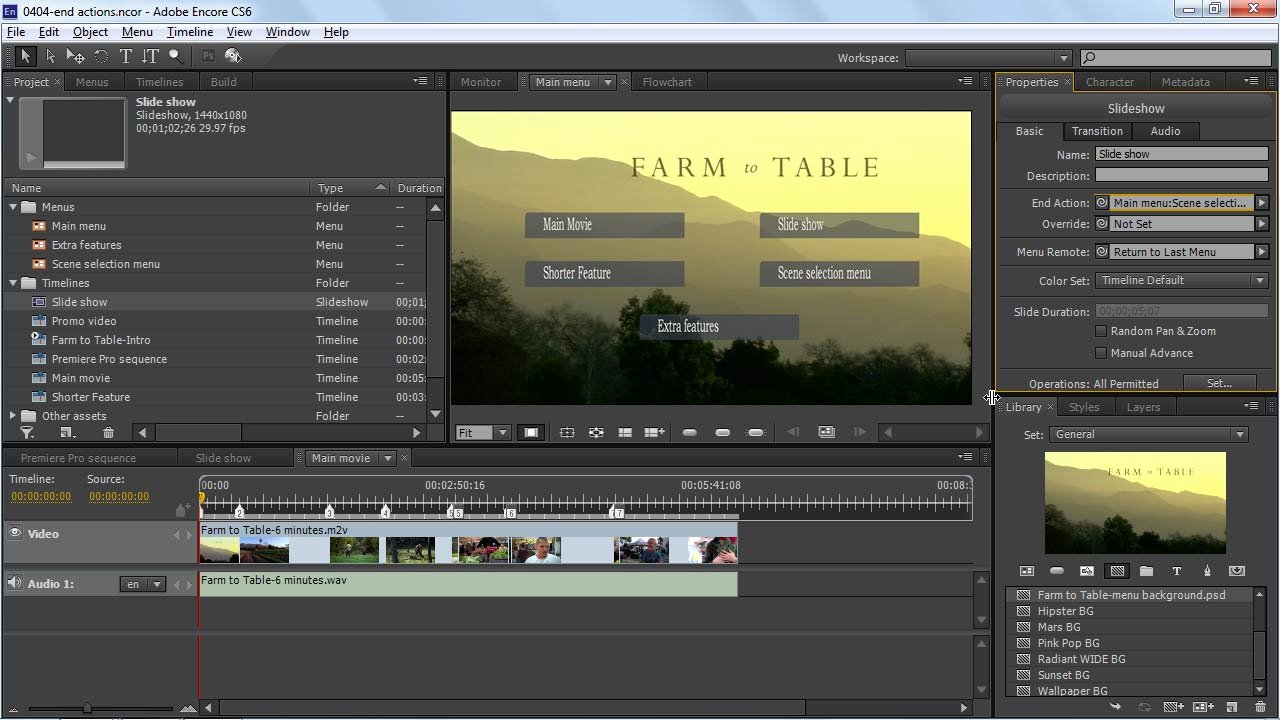Toggle visibility of the Video track

15,533
